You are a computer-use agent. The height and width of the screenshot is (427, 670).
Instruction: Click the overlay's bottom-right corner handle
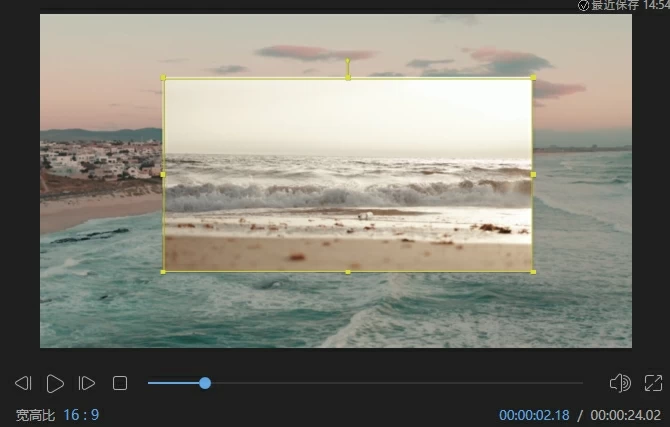tap(533, 271)
